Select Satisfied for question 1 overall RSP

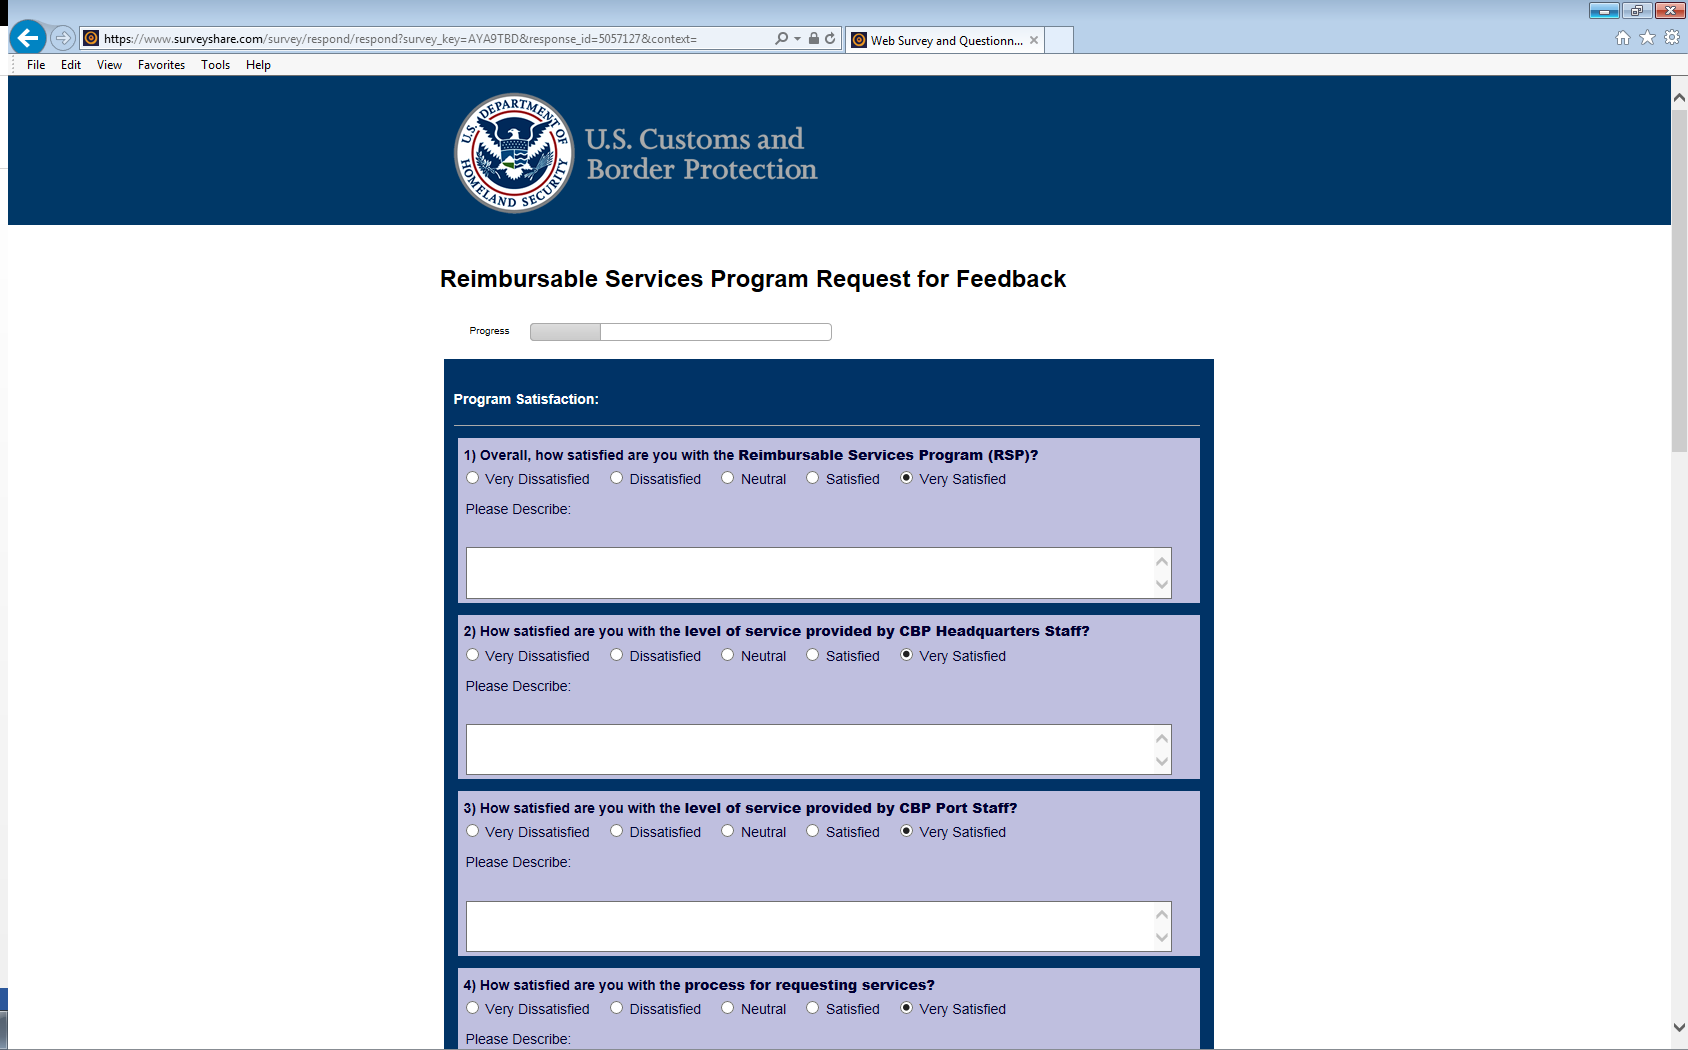[x=813, y=478]
